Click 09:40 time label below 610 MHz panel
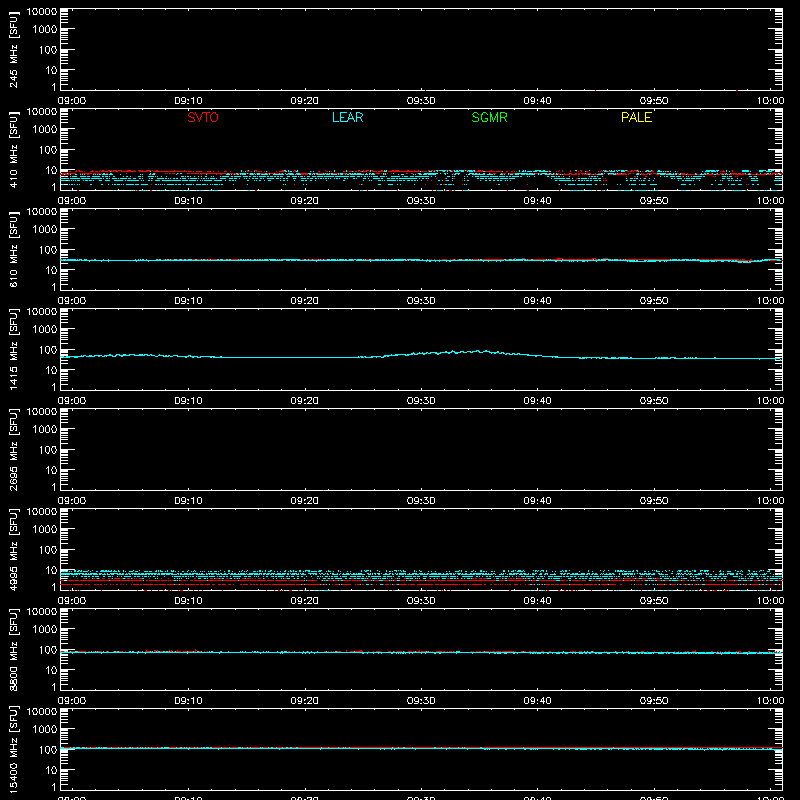The height and width of the screenshot is (800, 800). 537,301
